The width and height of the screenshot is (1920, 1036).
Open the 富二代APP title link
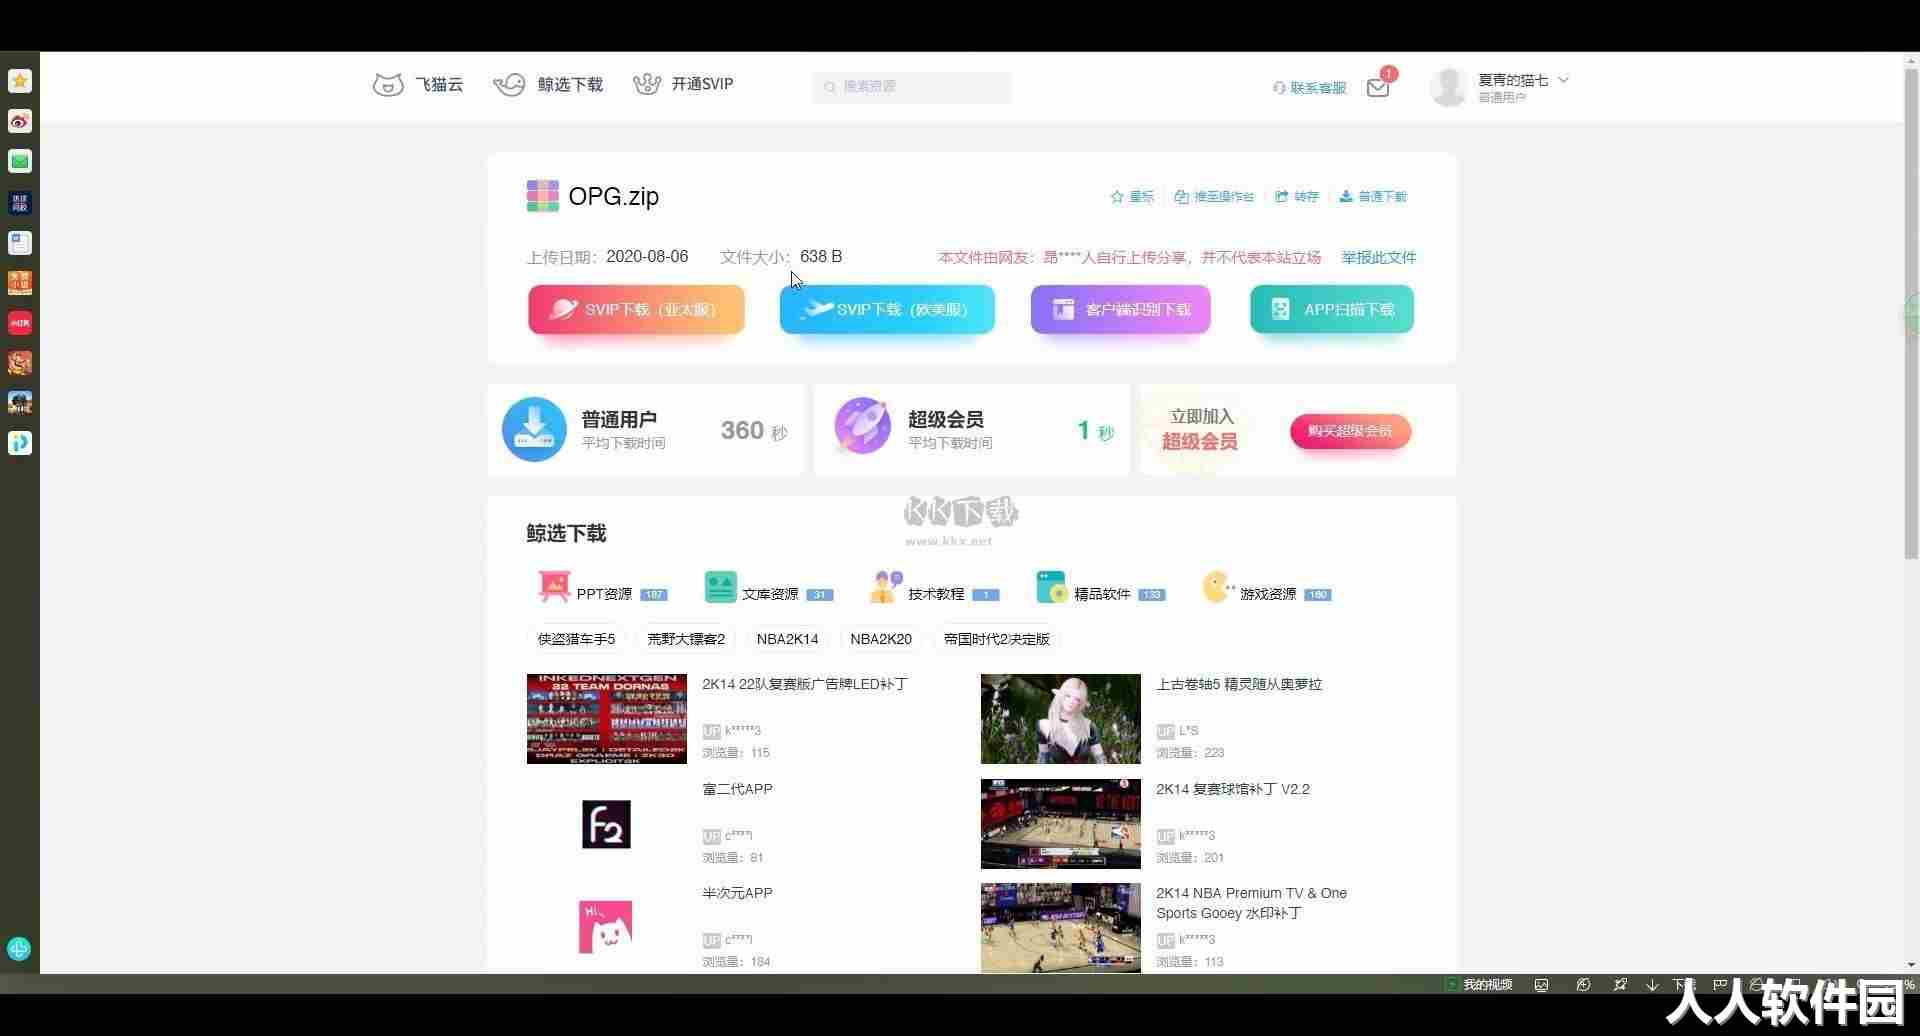(x=737, y=789)
